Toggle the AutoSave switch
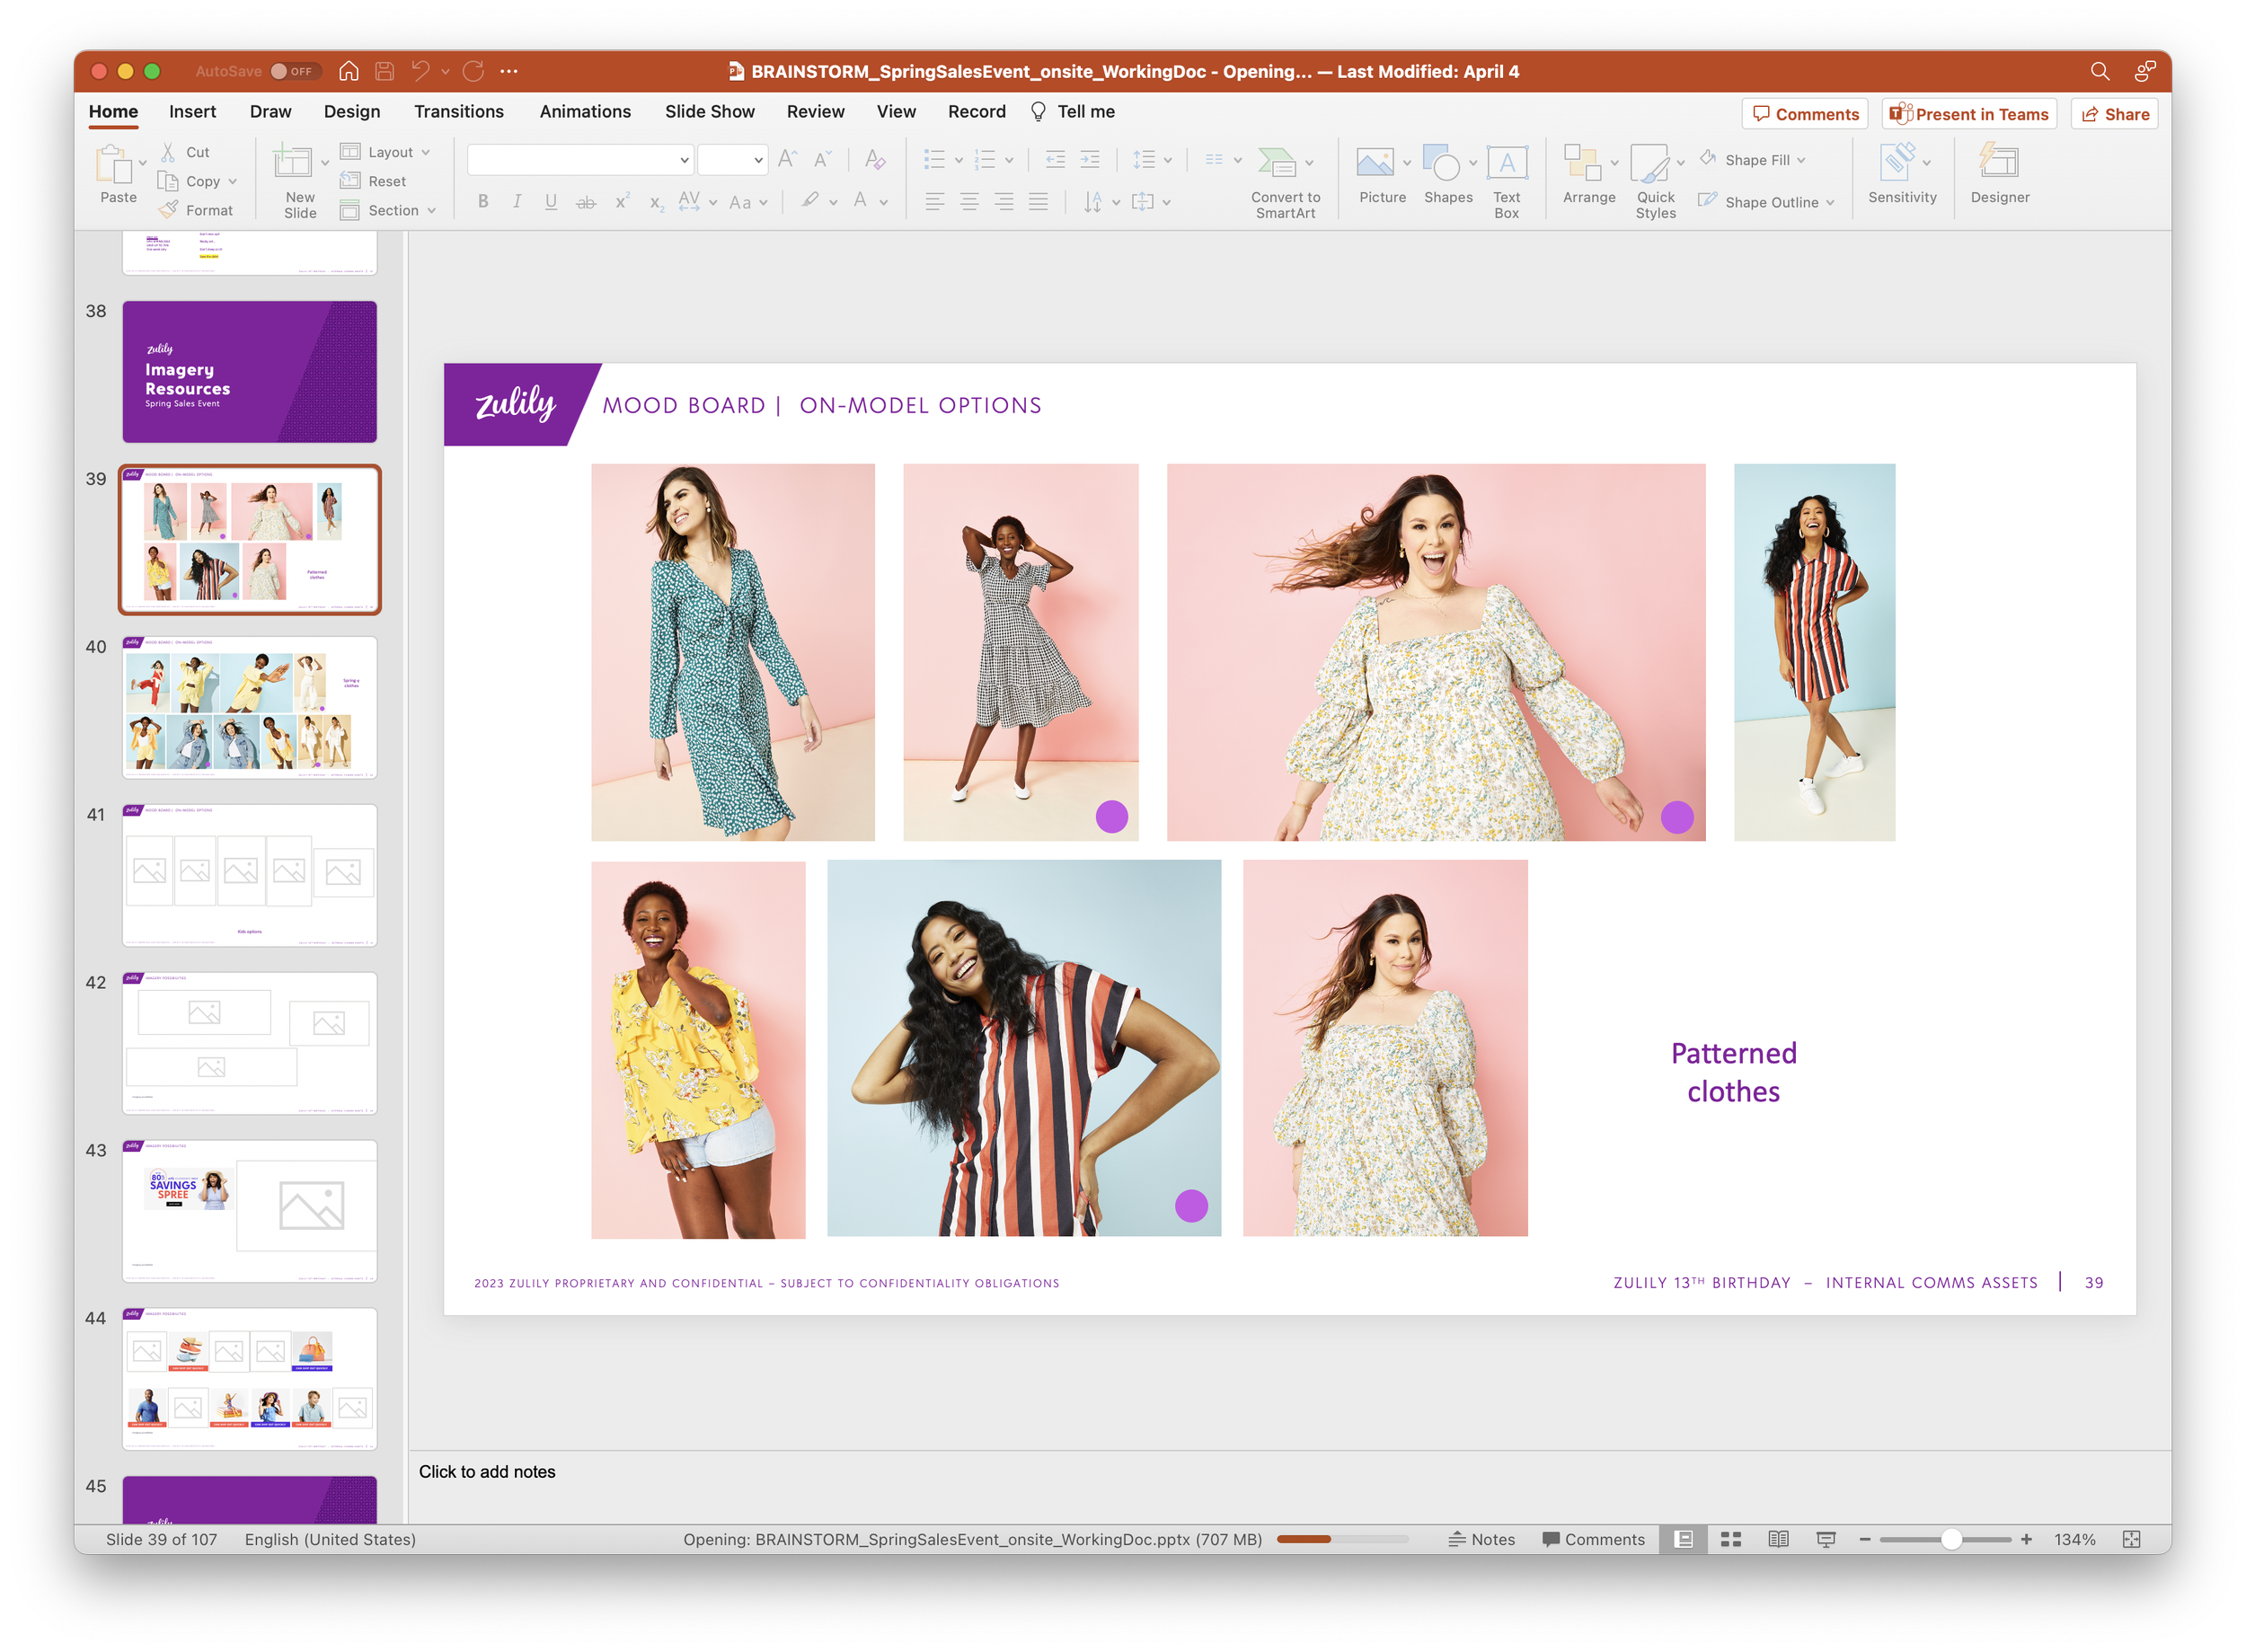Viewport: 2246px width, 1652px height. [294, 71]
